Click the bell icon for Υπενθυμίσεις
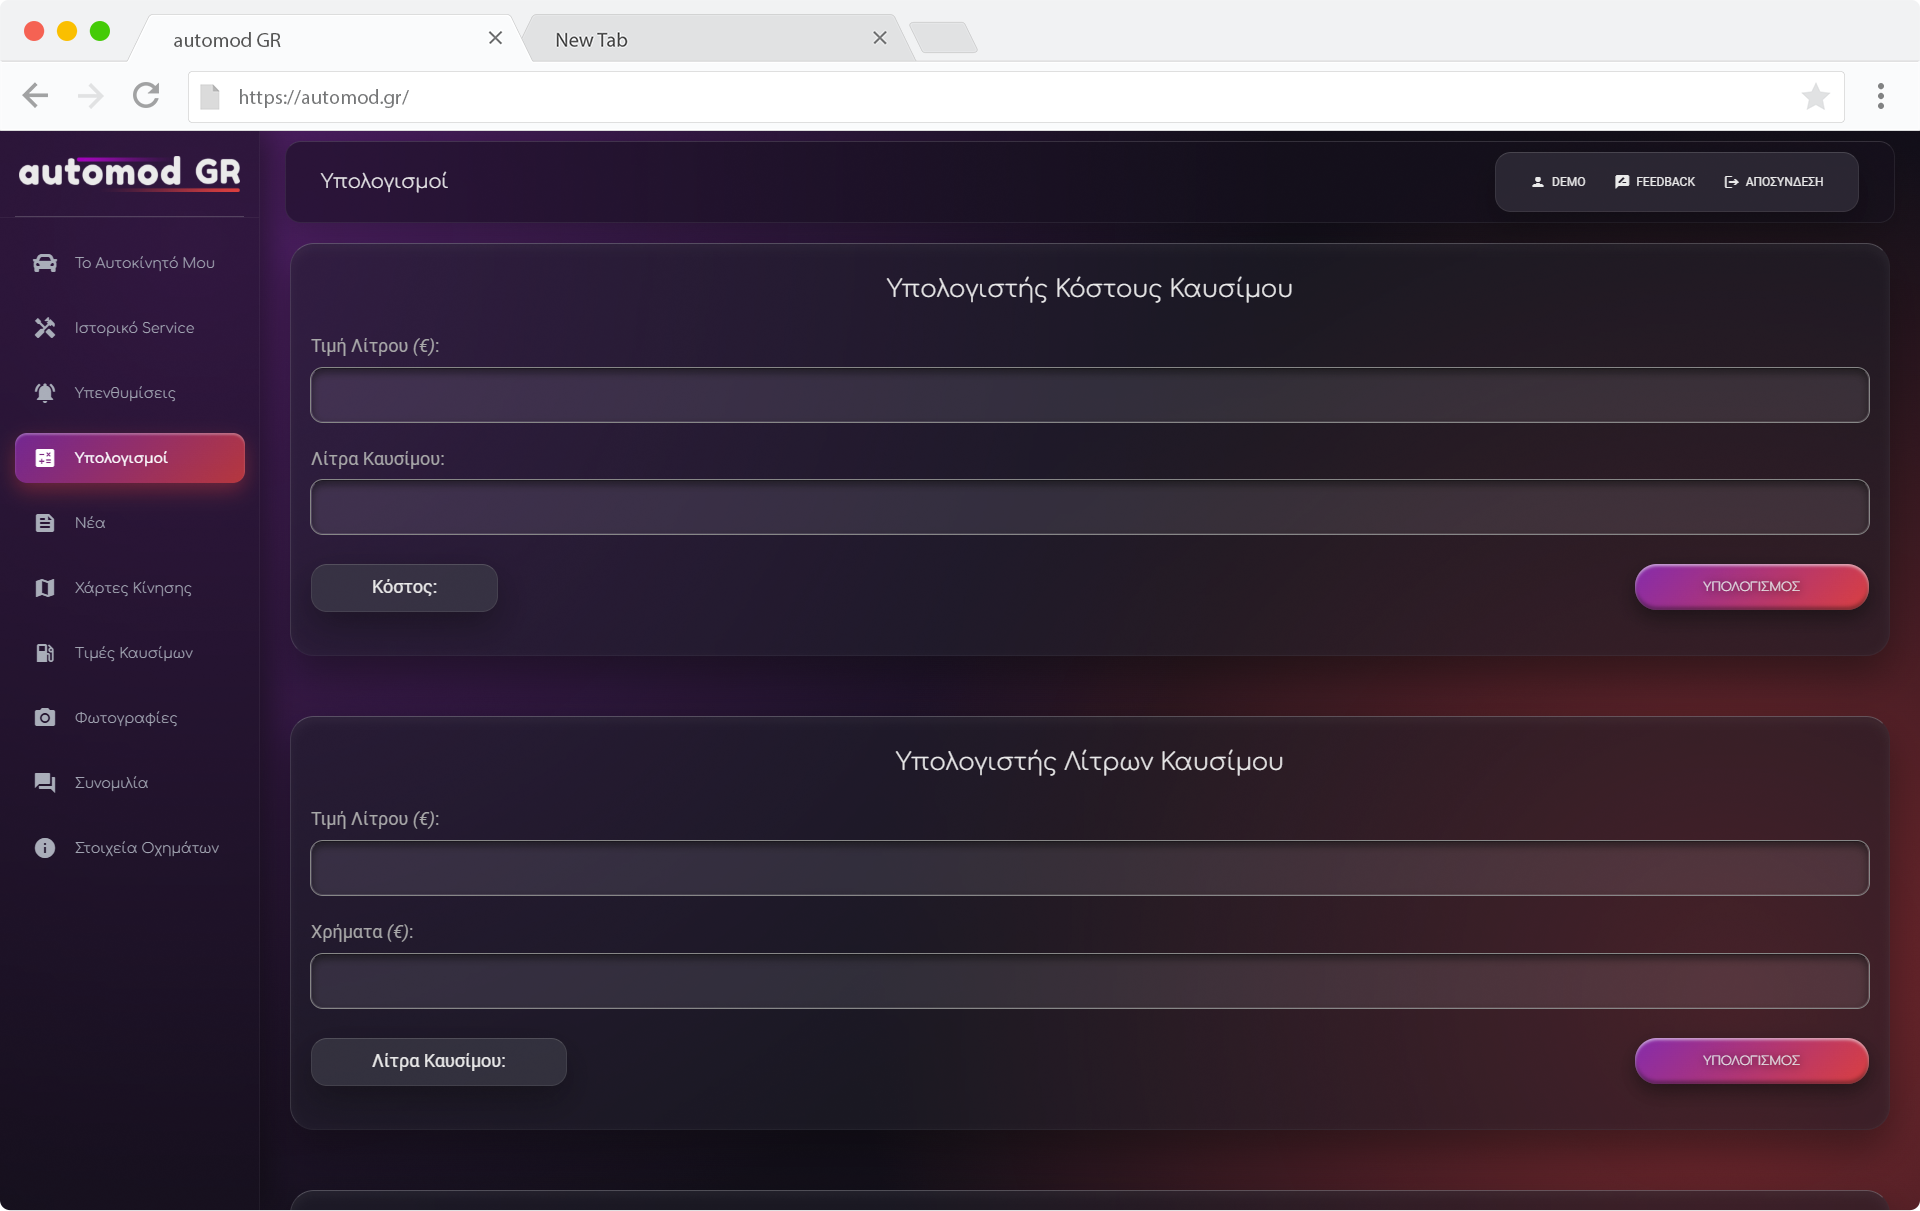Image resolution: width=1920 pixels, height=1211 pixels. pos(45,393)
